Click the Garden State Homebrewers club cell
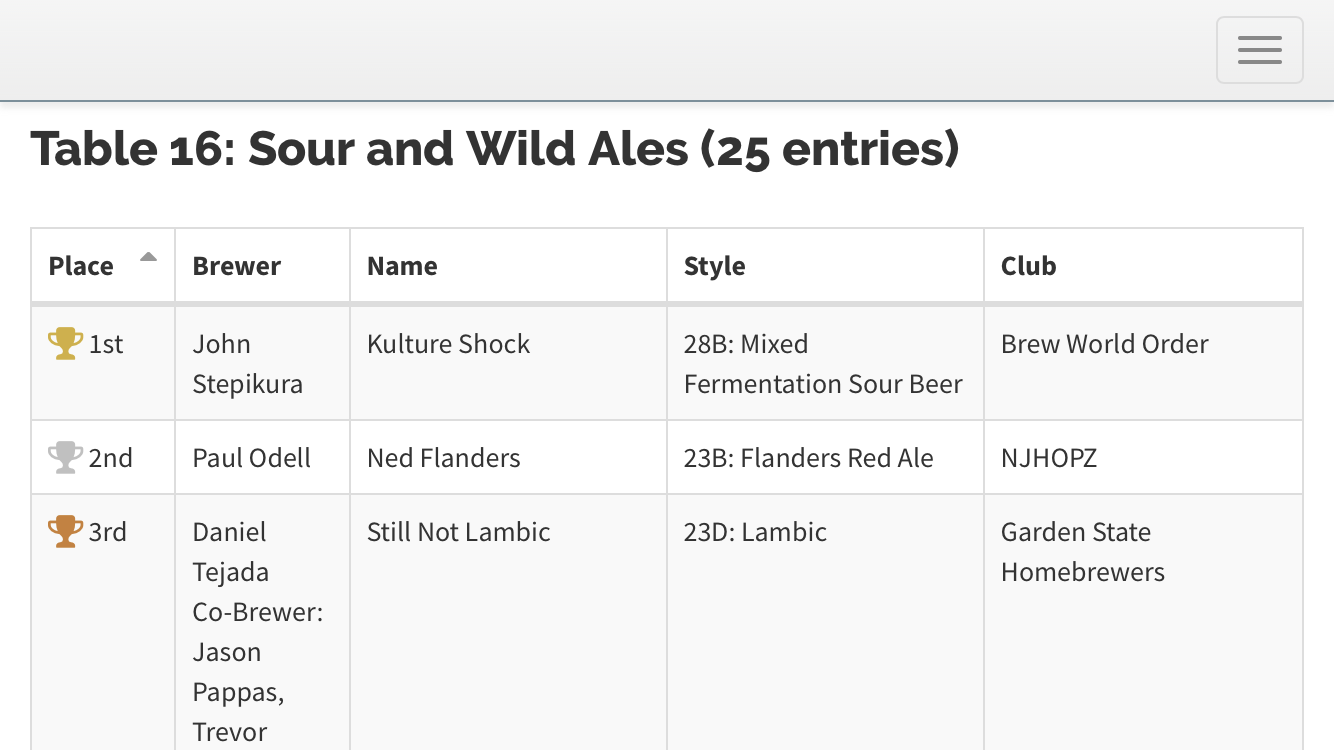 [1083, 552]
